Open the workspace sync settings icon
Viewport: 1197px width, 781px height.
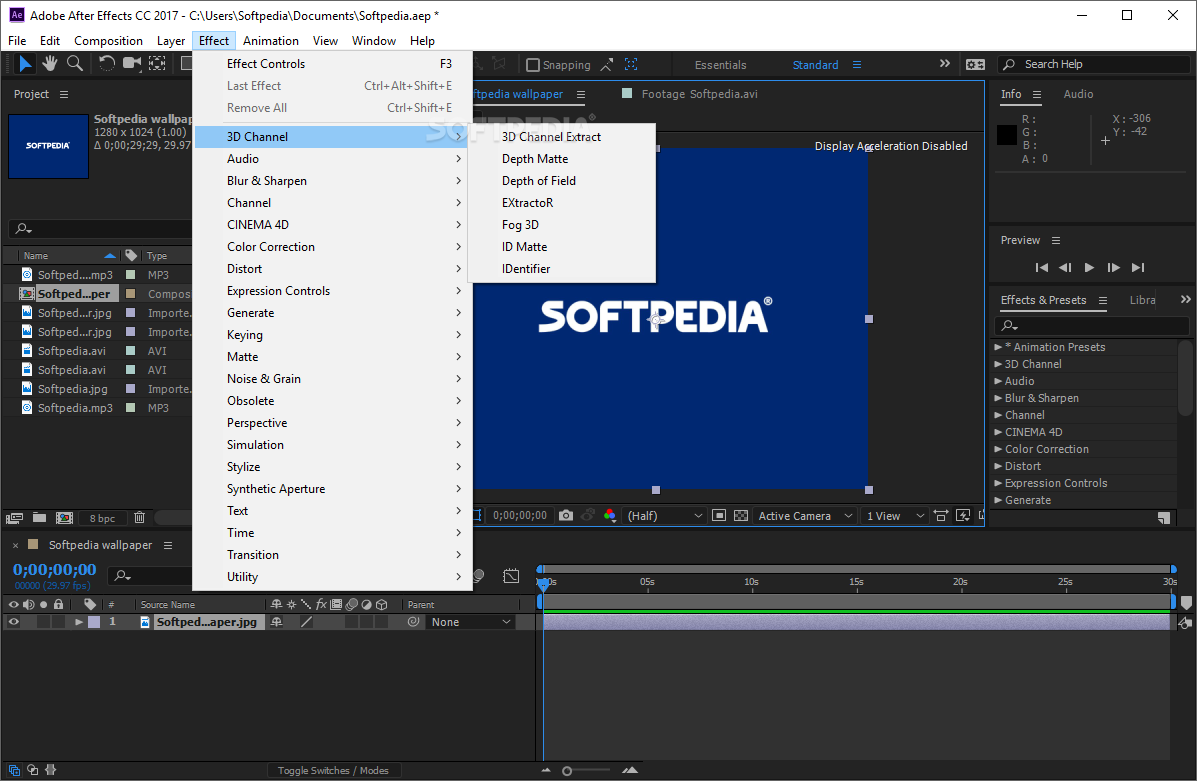point(975,65)
